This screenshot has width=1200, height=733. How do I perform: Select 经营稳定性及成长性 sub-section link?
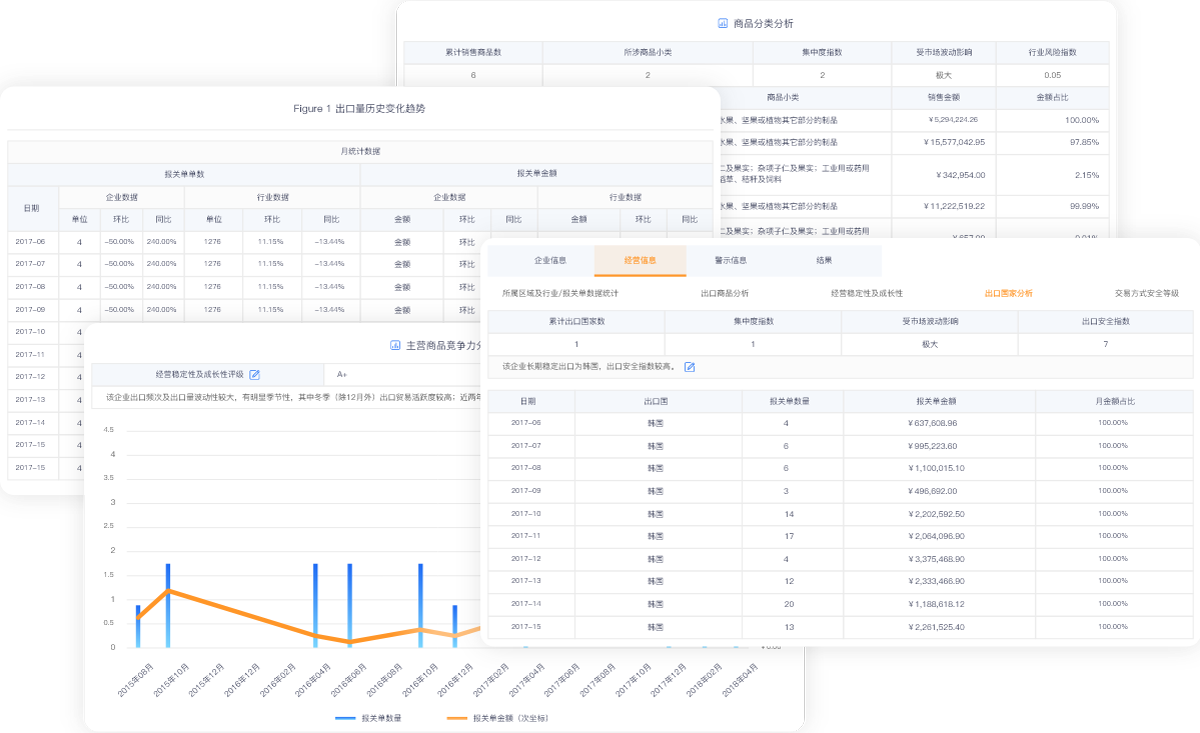pyautogui.click(x=866, y=293)
